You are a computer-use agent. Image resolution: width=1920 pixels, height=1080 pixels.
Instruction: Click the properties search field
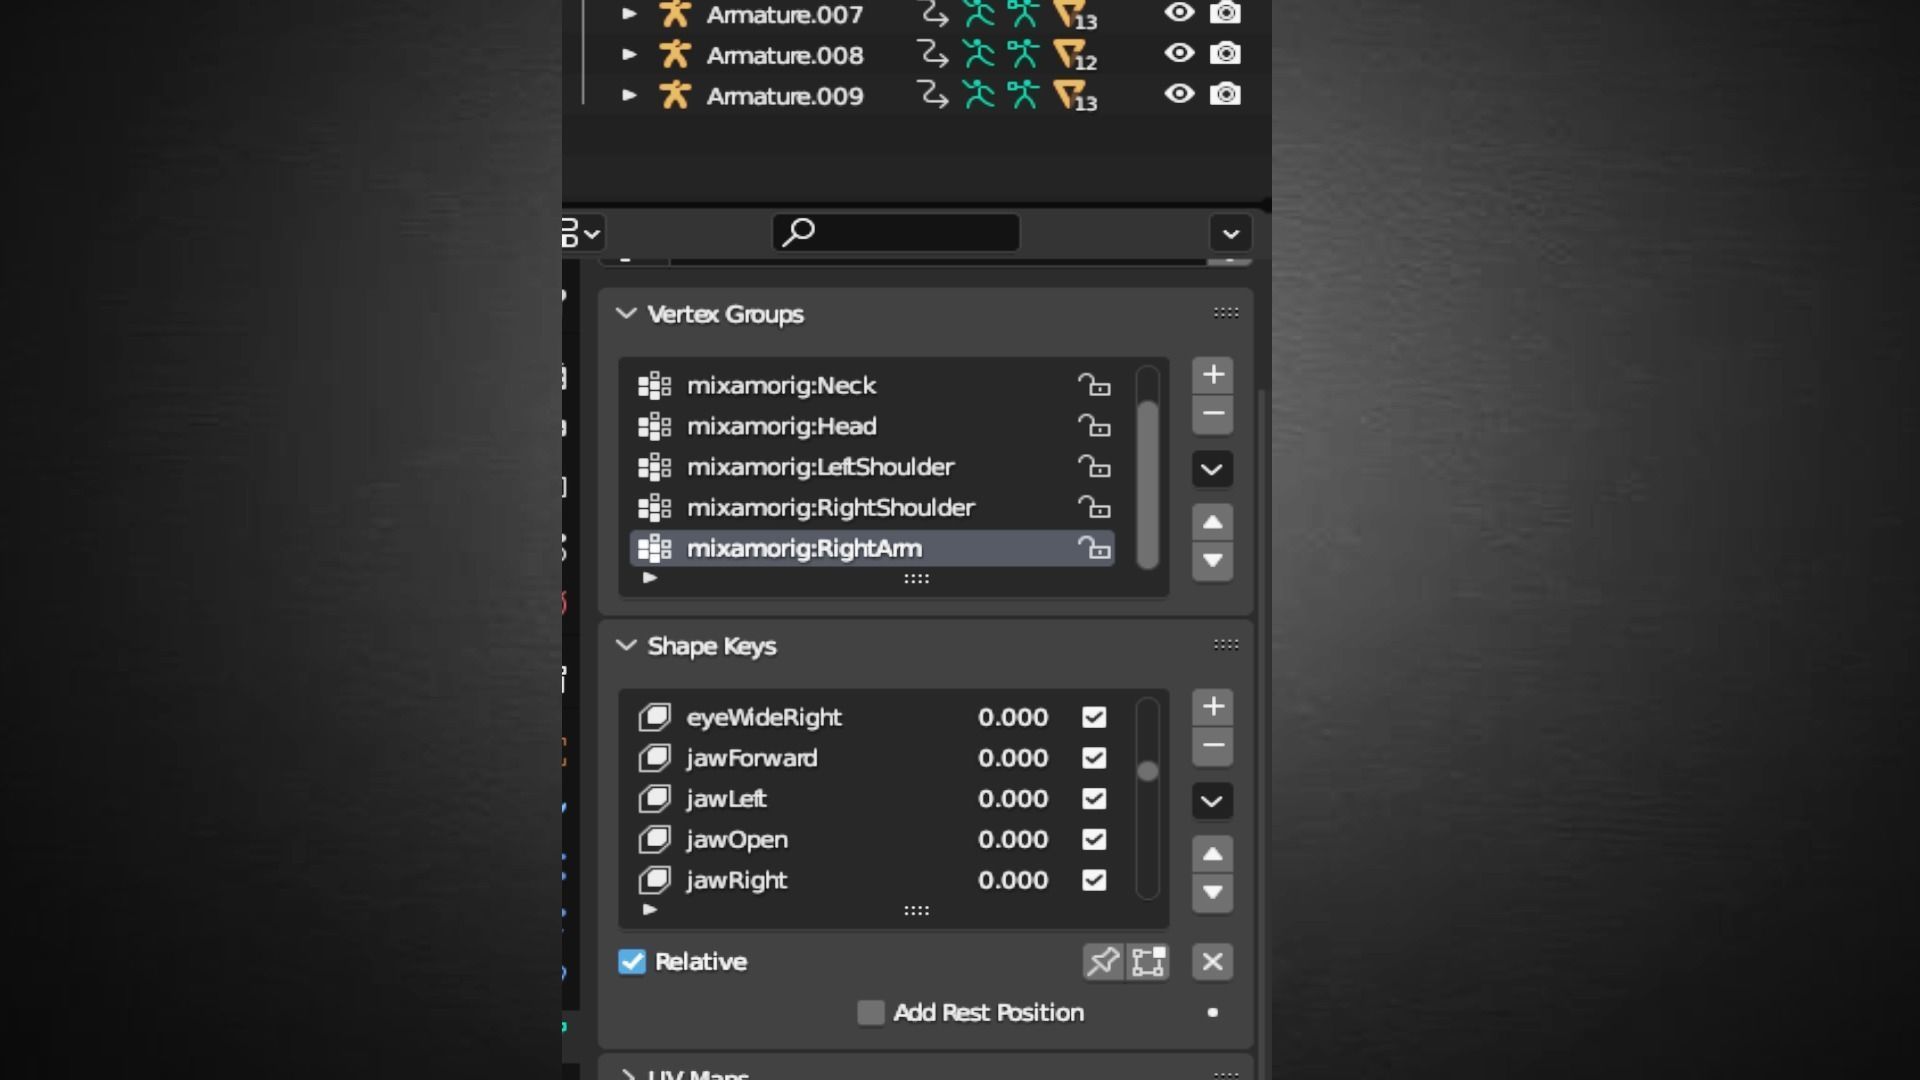click(x=896, y=233)
